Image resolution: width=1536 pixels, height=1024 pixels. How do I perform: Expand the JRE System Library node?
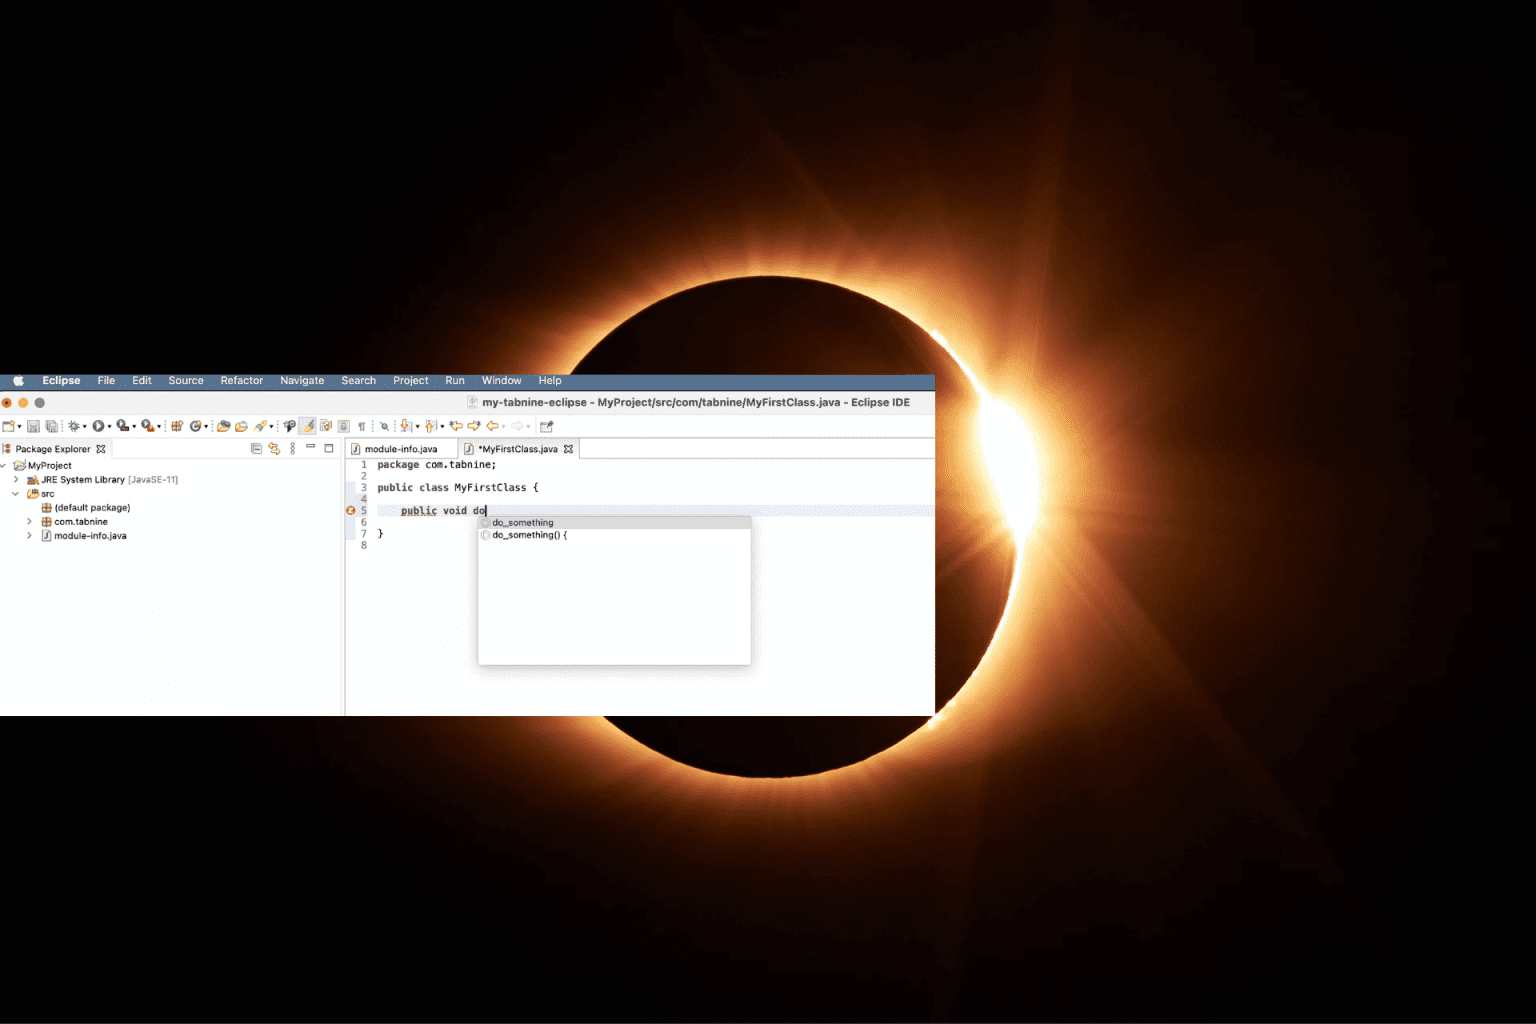(15, 479)
